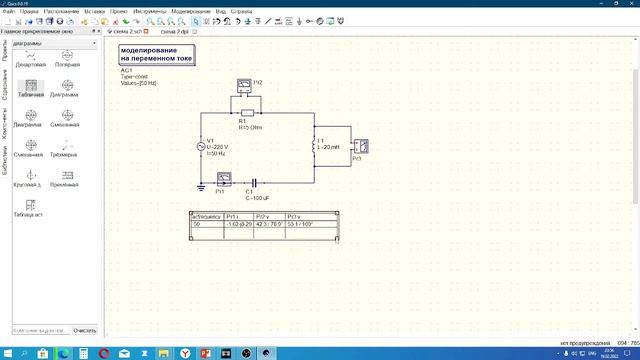The image size is (640, 360).
Task: Run the simulation (gear icon)
Action: (320, 21)
